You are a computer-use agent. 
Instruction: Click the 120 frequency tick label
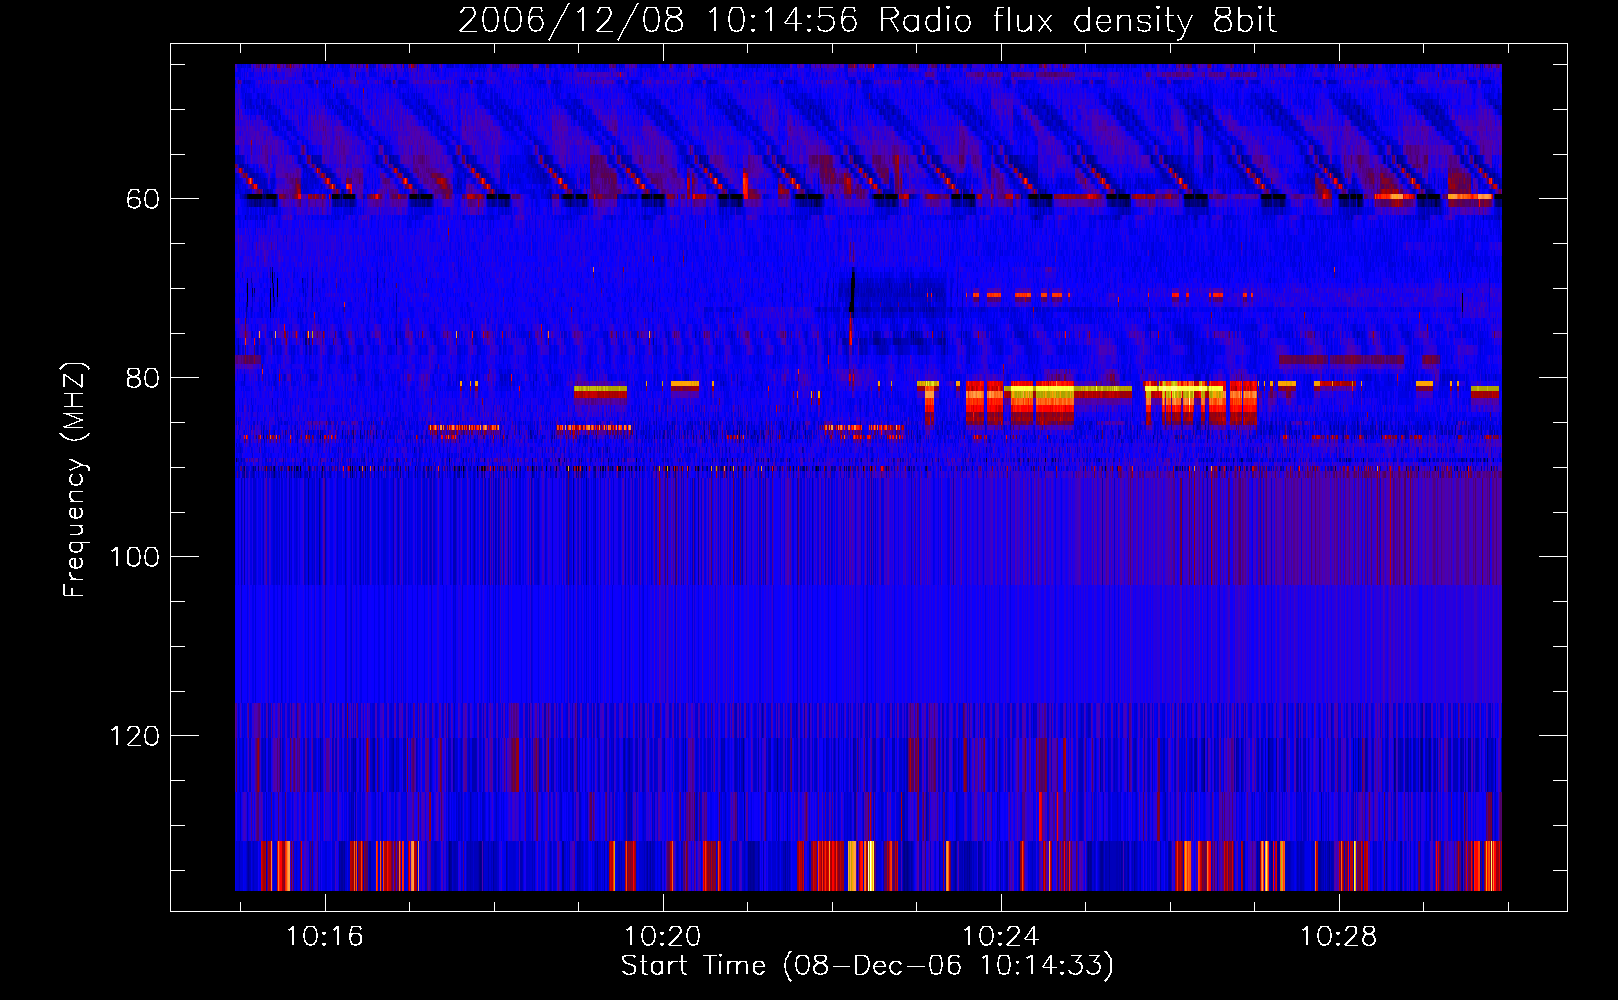click(x=134, y=736)
